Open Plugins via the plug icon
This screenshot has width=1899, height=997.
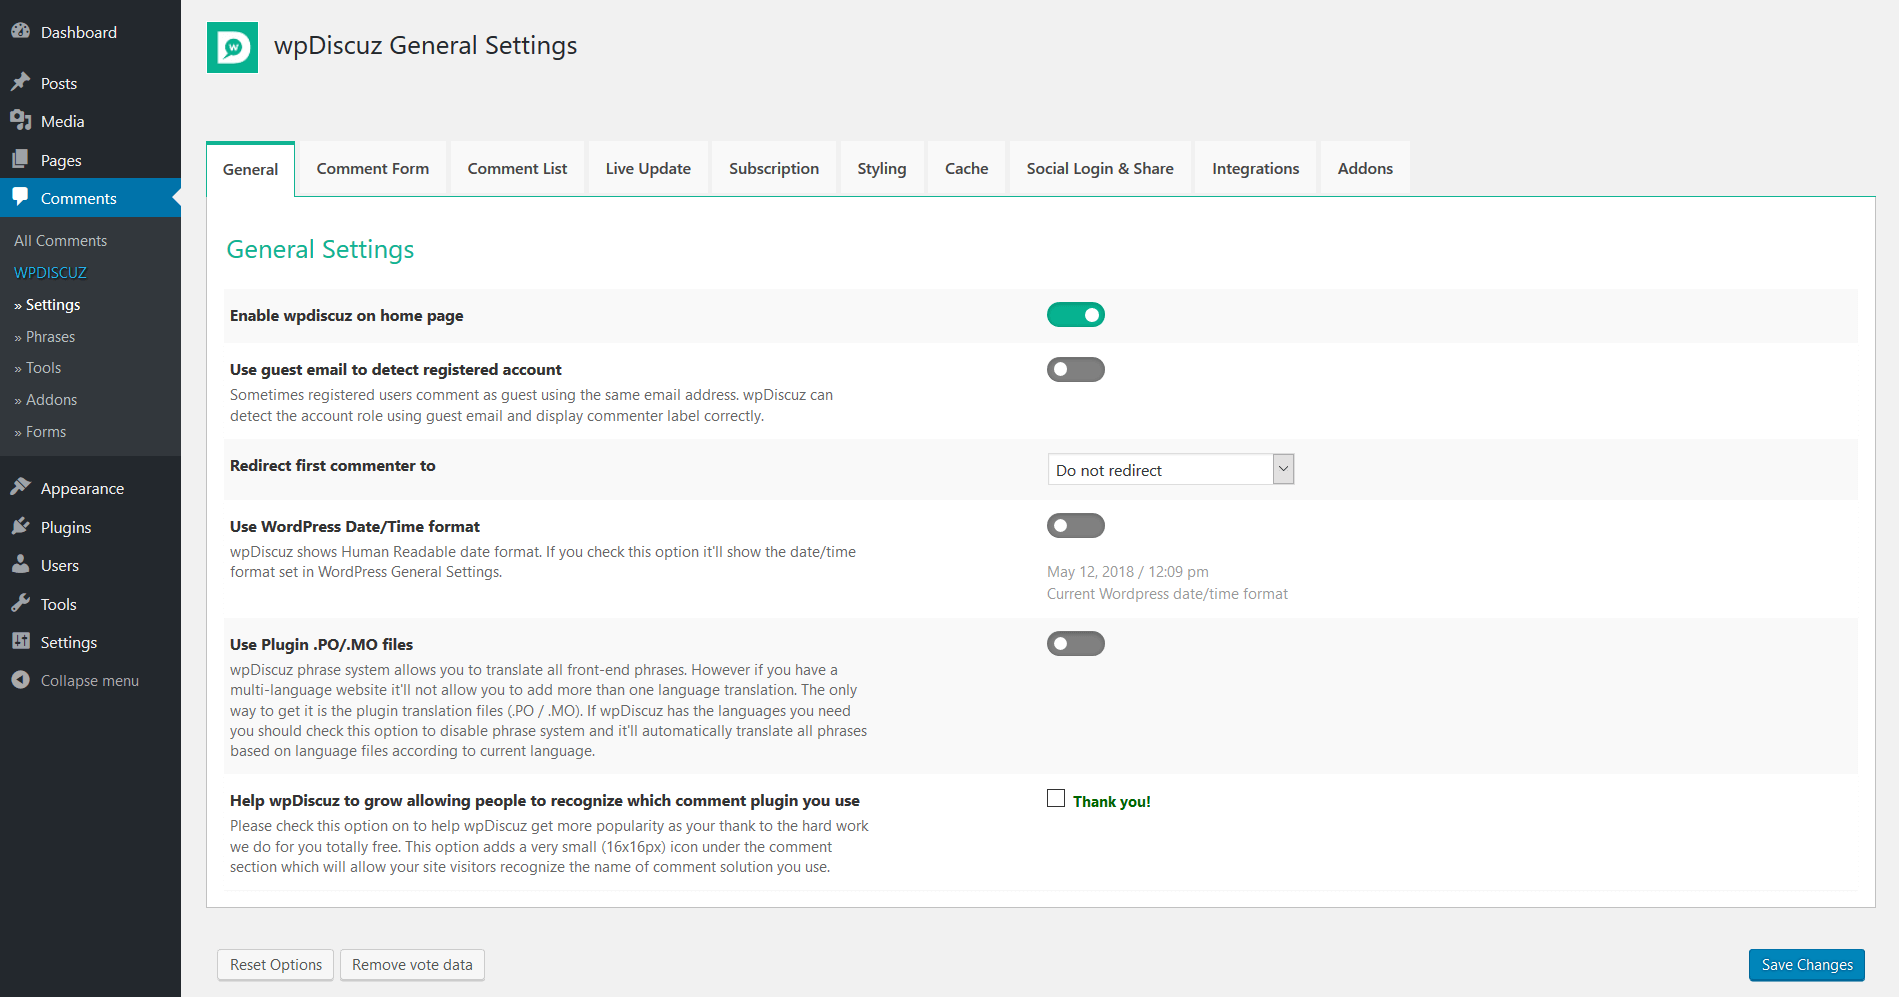pyautogui.click(x=20, y=526)
